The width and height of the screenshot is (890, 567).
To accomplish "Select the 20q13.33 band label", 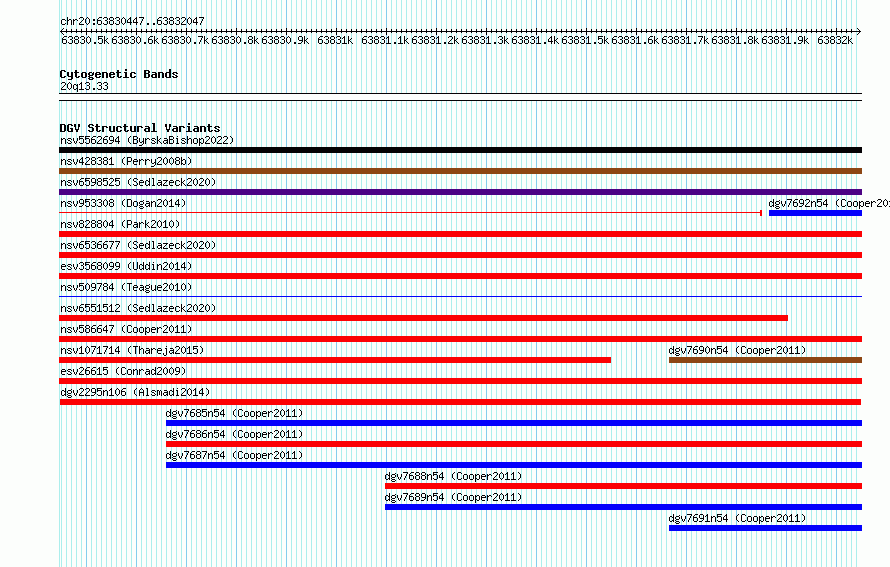I will coord(84,86).
